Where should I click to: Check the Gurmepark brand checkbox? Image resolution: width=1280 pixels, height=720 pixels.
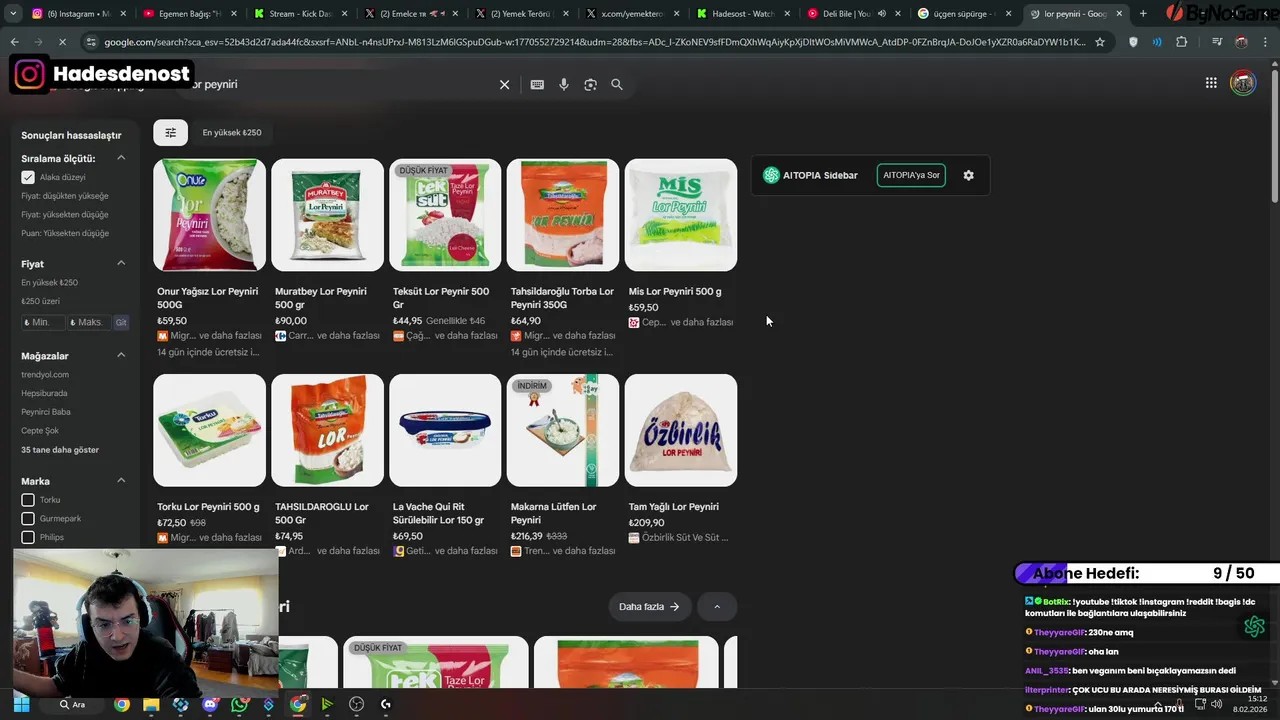click(x=28, y=519)
